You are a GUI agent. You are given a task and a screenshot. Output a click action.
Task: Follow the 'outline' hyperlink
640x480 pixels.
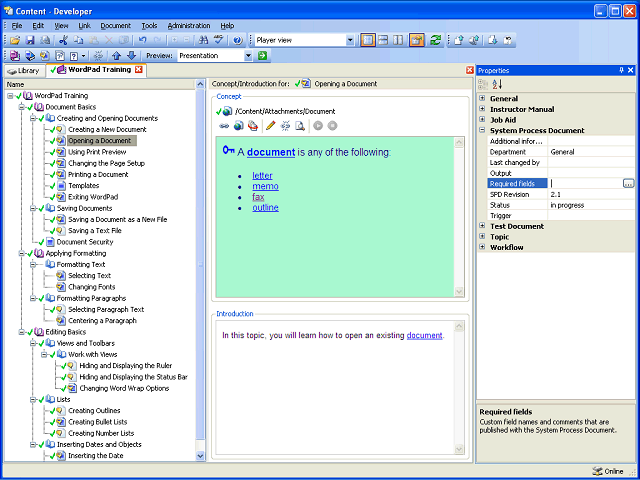(x=265, y=207)
